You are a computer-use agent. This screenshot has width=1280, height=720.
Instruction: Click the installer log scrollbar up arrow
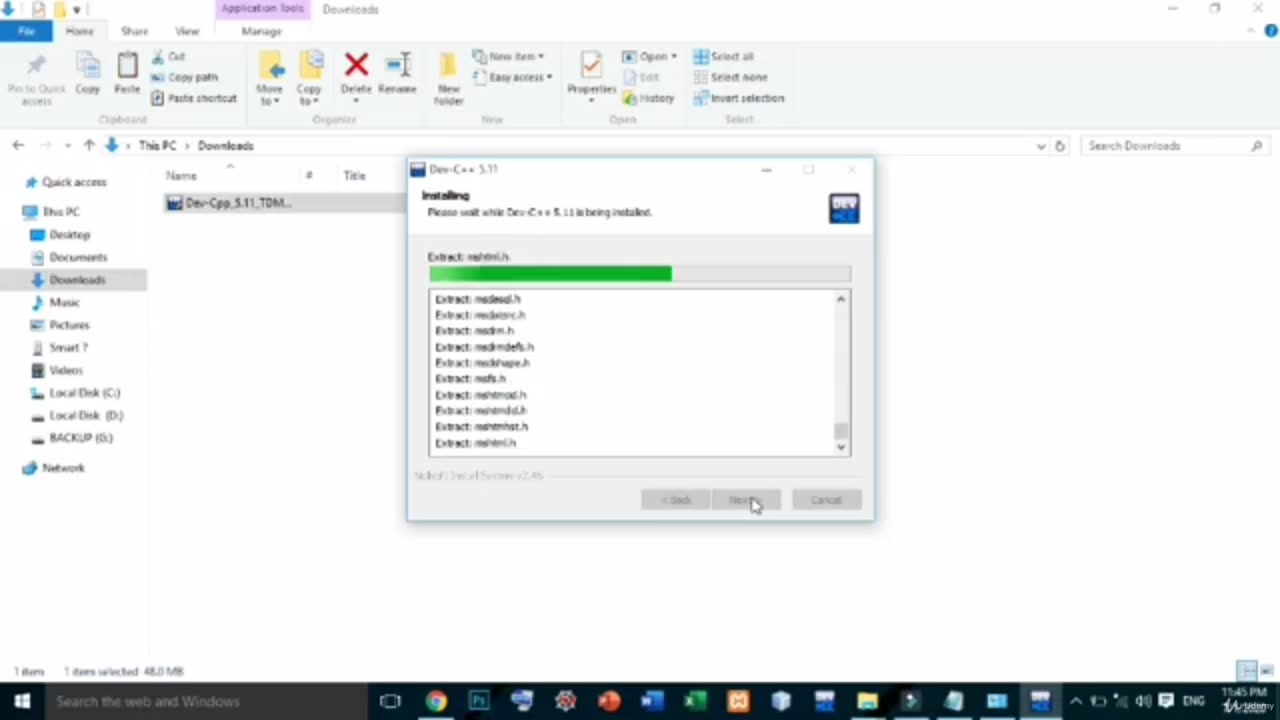[841, 299]
